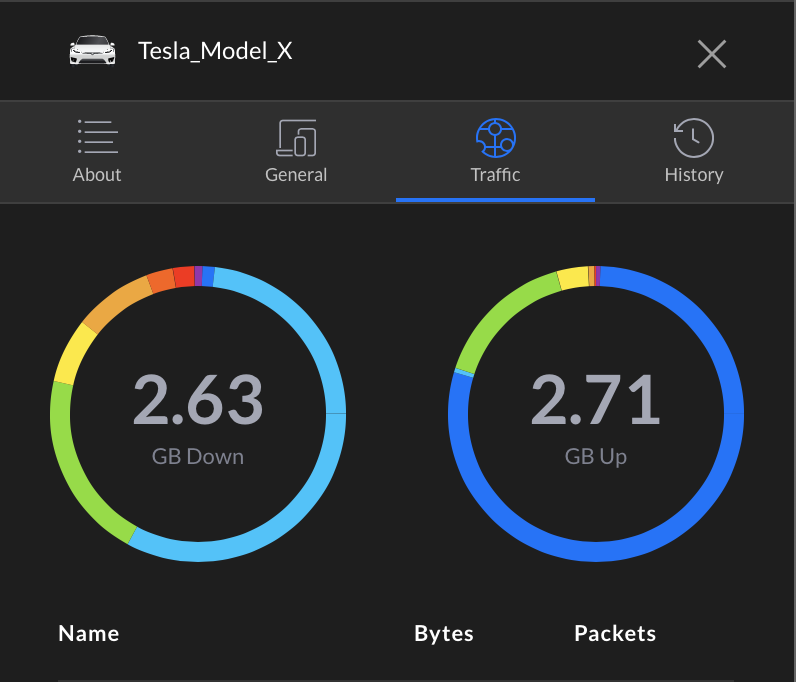
Task: Open the About tab
Action: point(97,151)
